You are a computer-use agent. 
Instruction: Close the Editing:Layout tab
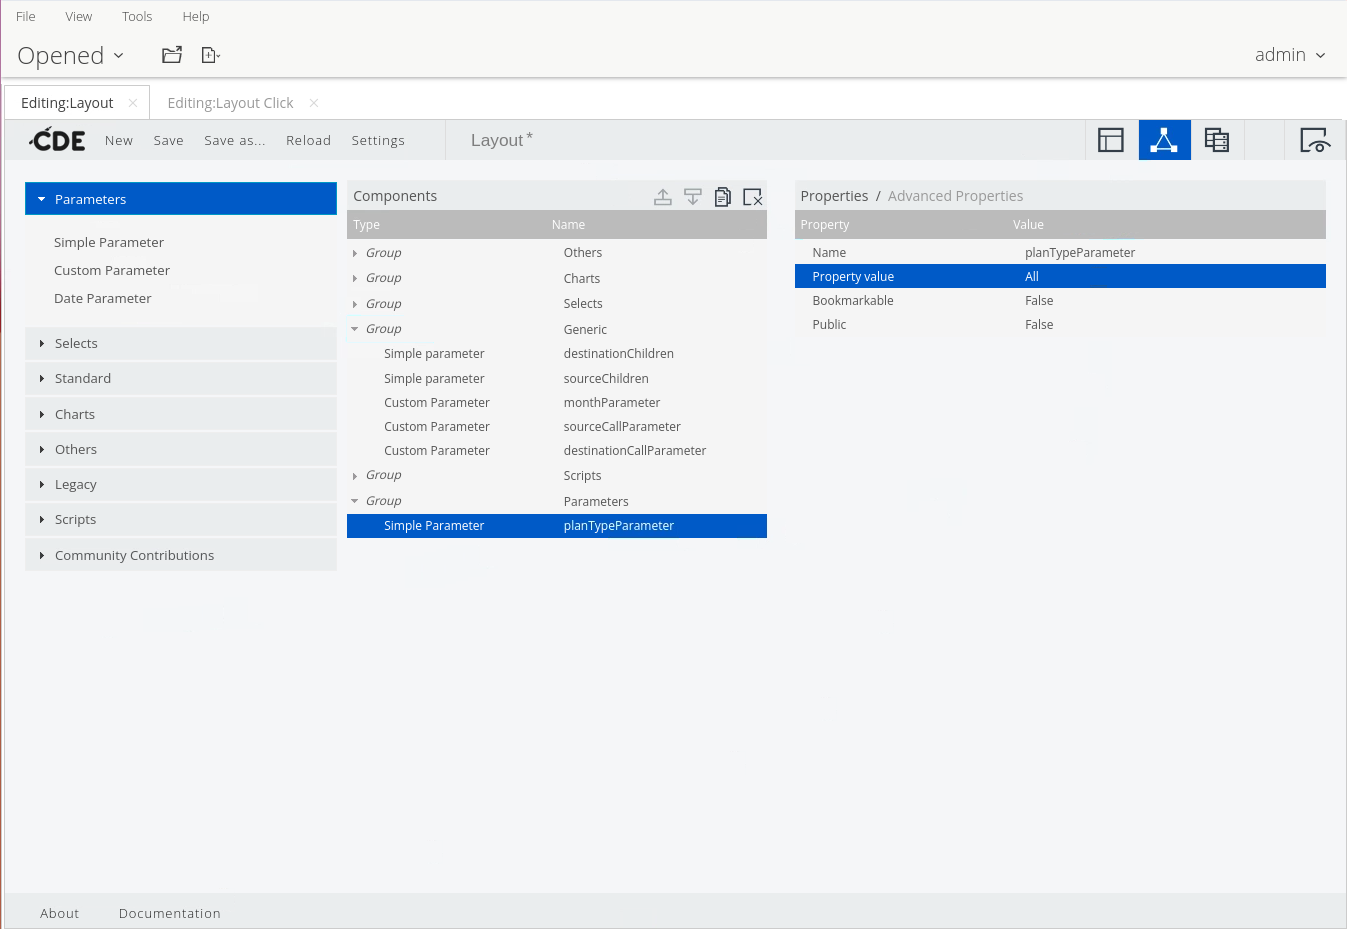[x=133, y=103]
